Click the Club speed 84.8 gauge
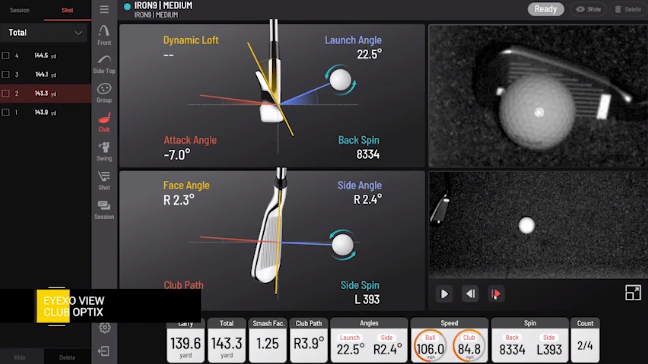This screenshot has width=648, height=364. [x=469, y=346]
